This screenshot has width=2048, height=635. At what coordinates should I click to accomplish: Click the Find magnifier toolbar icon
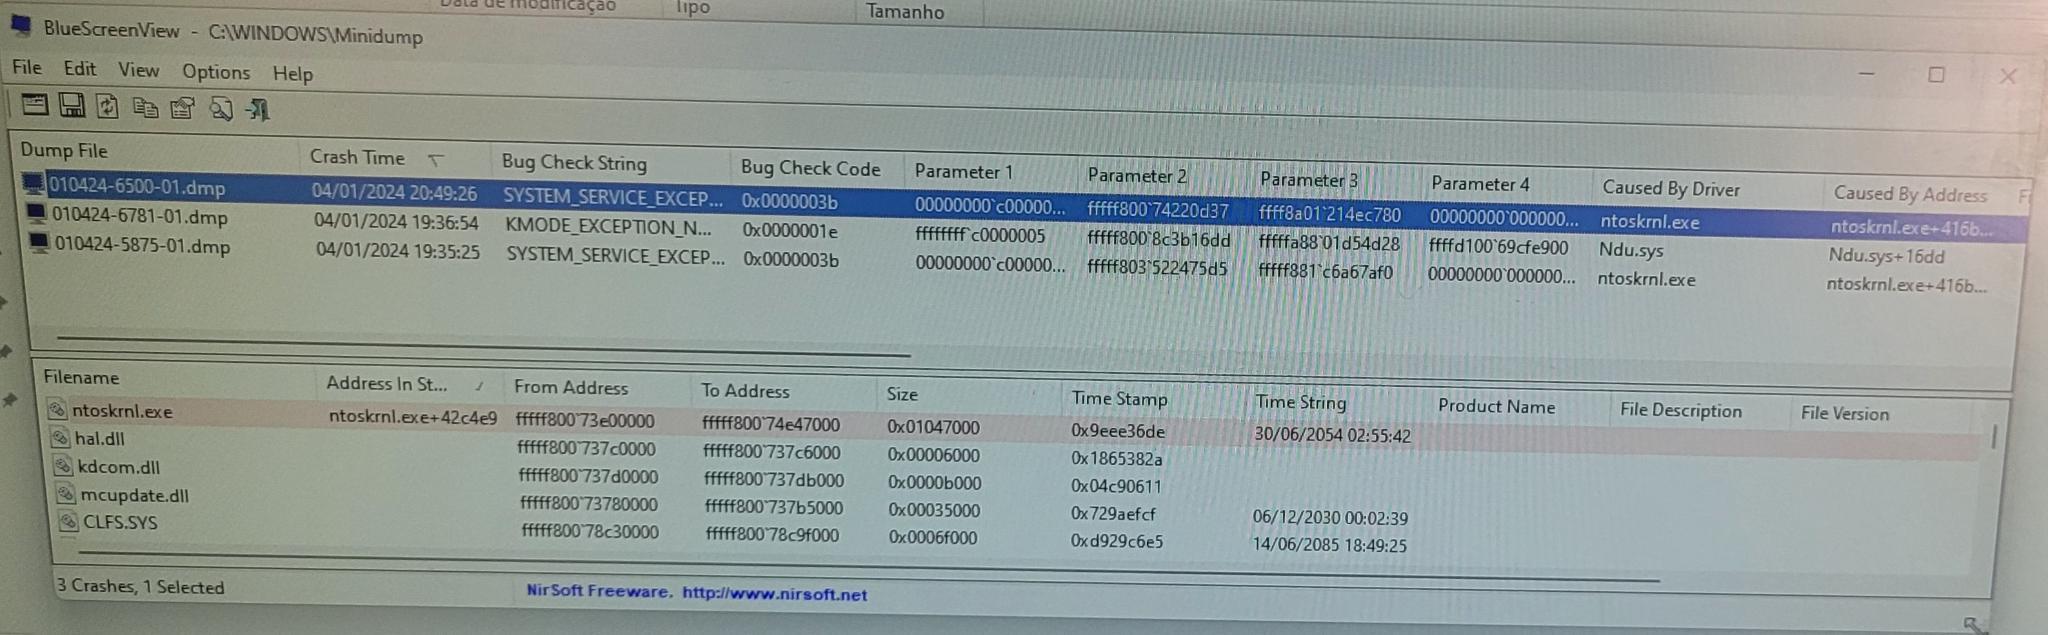(221, 109)
